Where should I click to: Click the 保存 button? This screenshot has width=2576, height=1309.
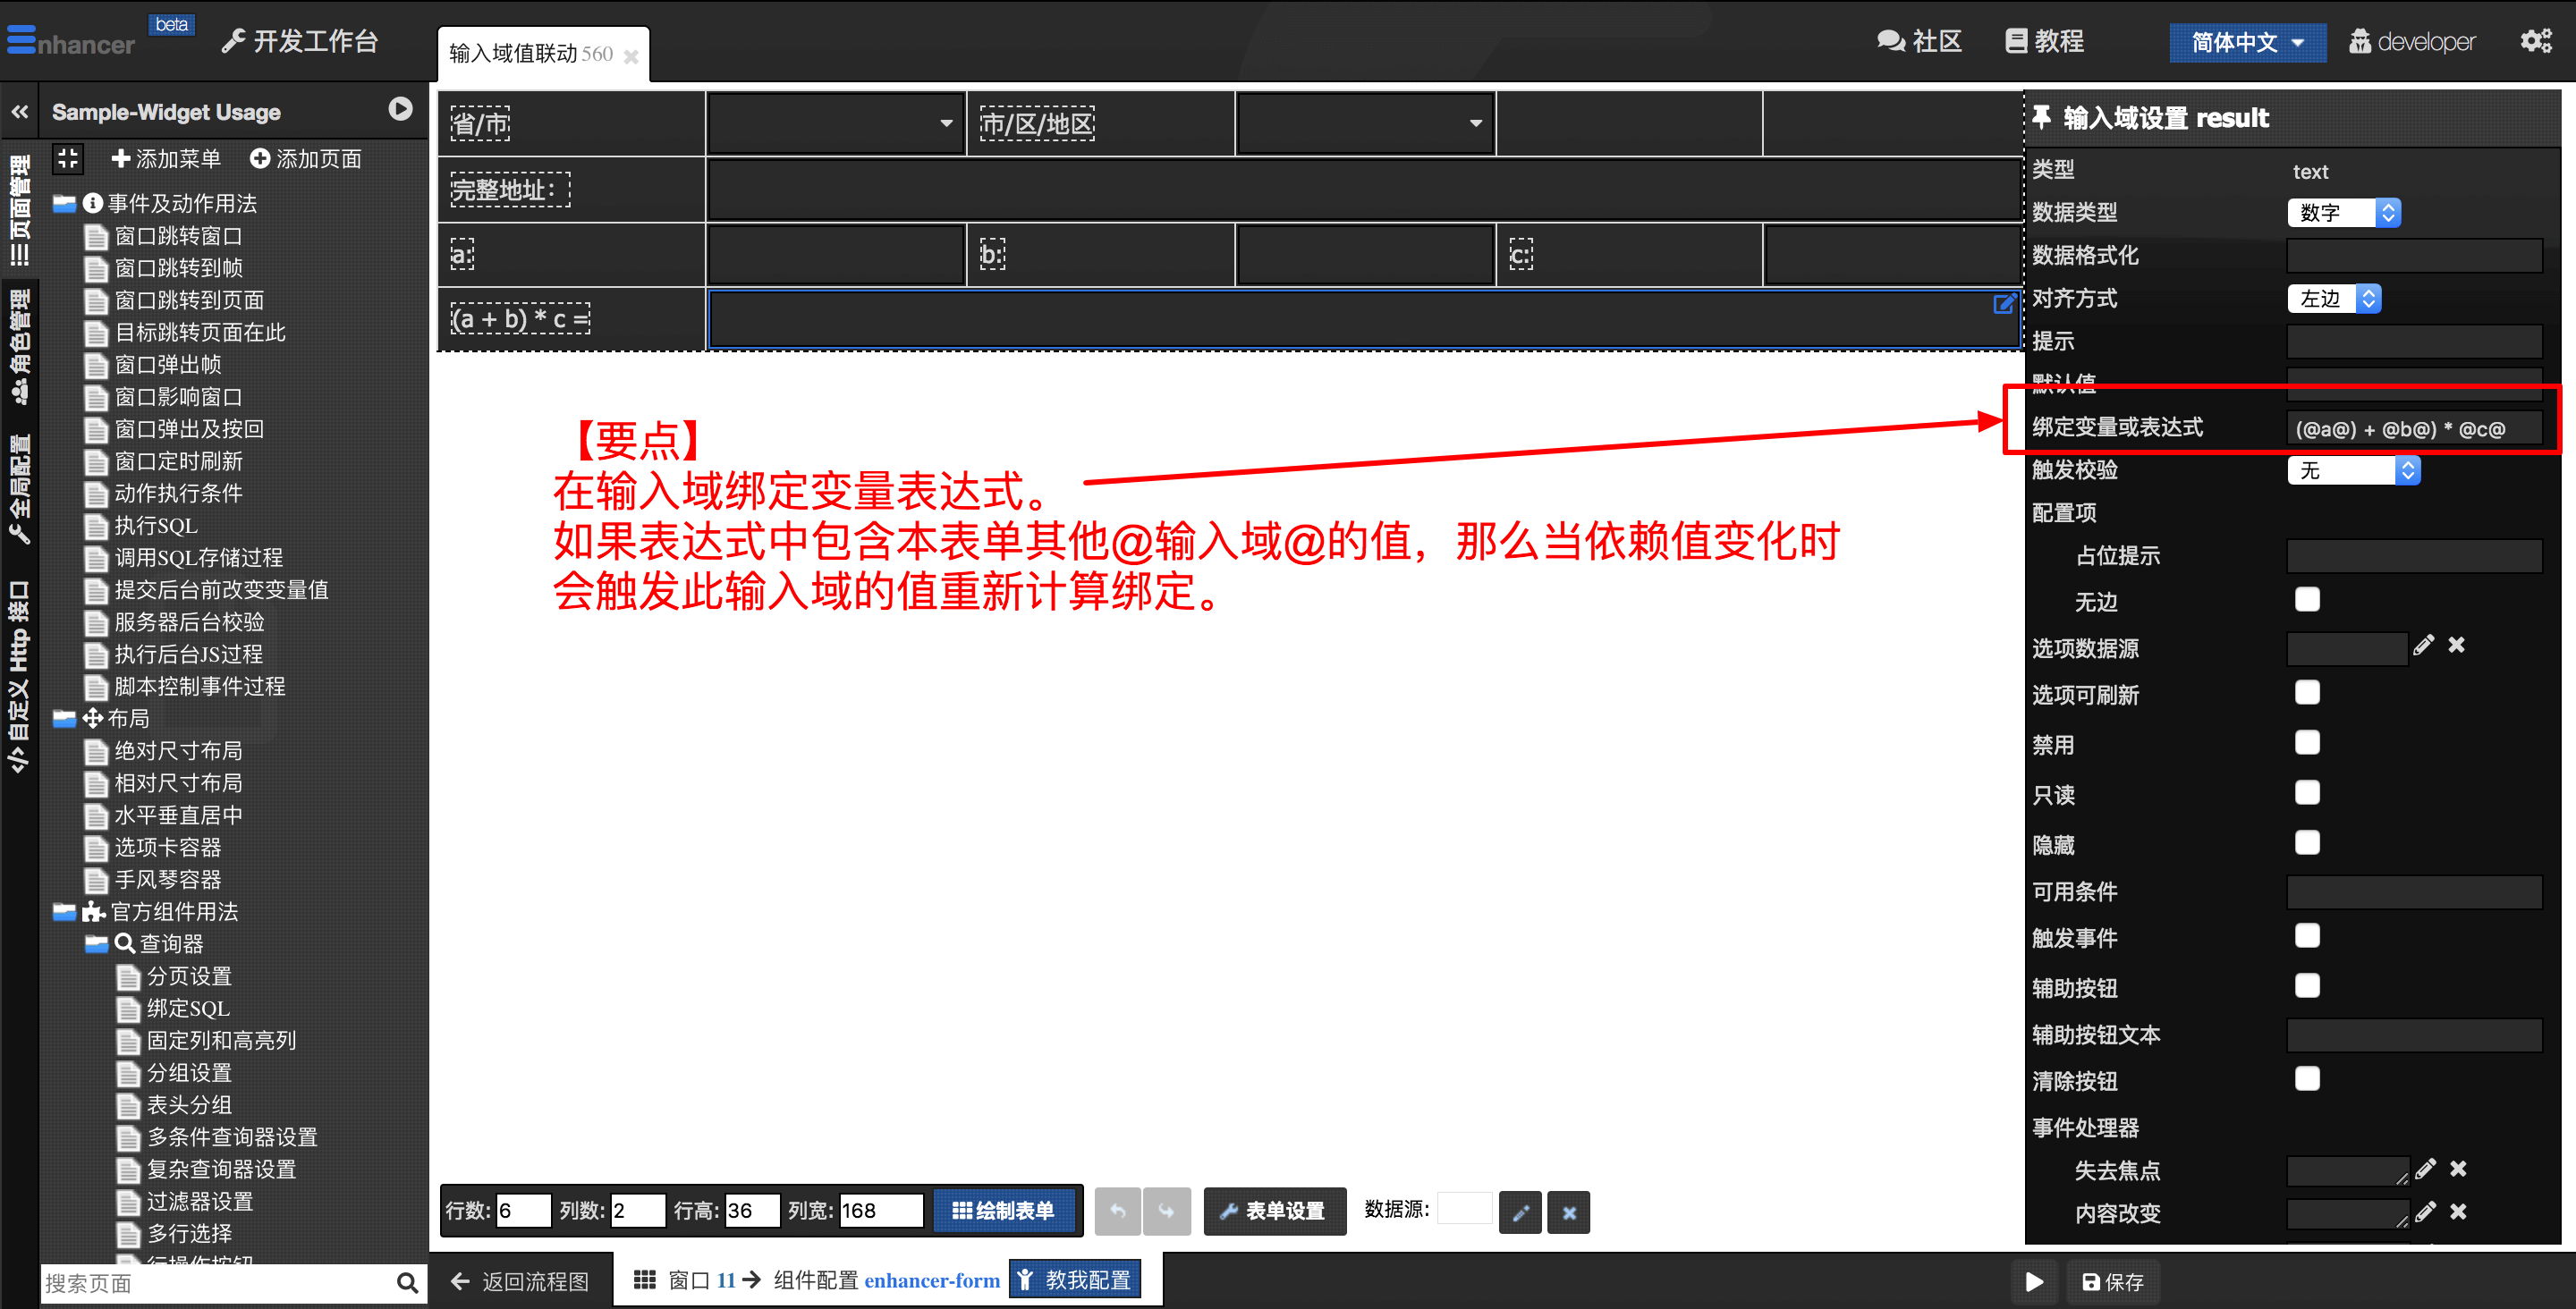(2112, 1281)
